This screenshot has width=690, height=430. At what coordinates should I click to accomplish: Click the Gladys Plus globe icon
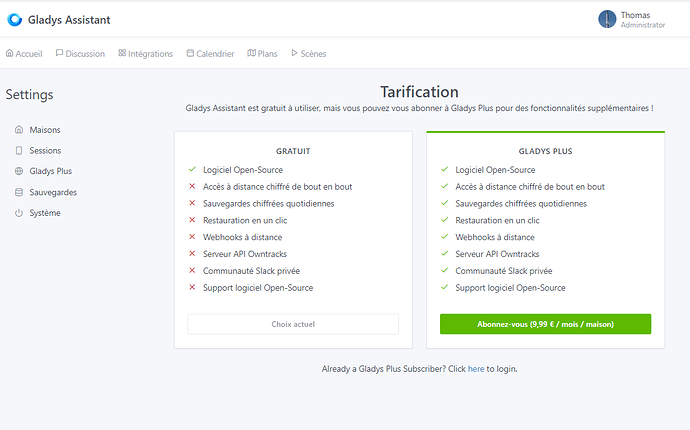(x=19, y=171)
